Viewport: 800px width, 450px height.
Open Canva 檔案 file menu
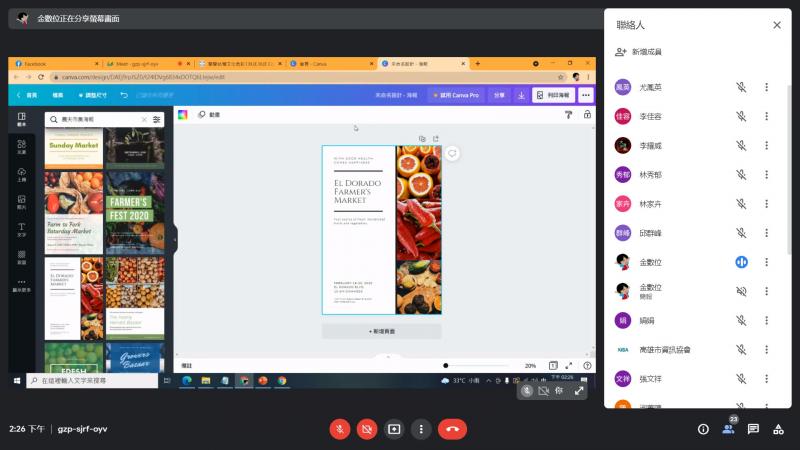pyautogui.click(x=58, y=95)
